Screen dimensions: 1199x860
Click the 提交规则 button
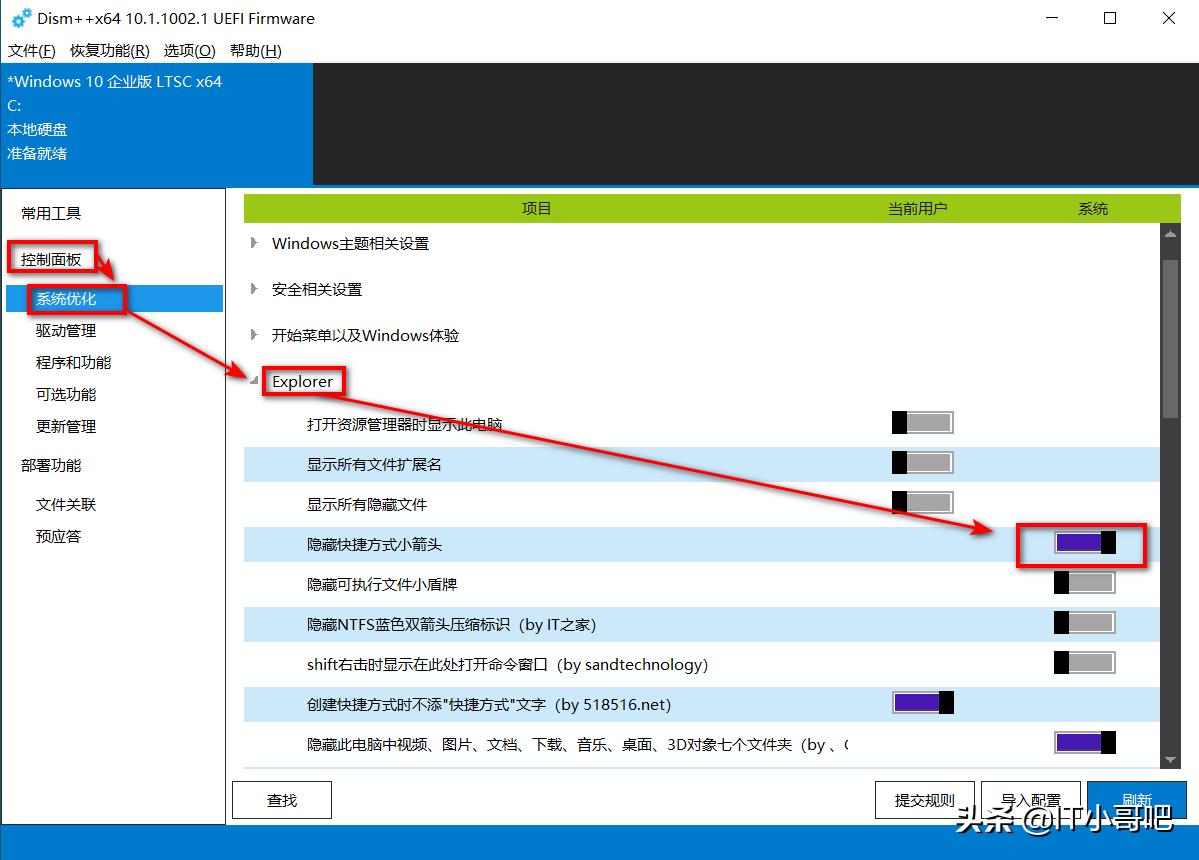click(x=924, y=800)
